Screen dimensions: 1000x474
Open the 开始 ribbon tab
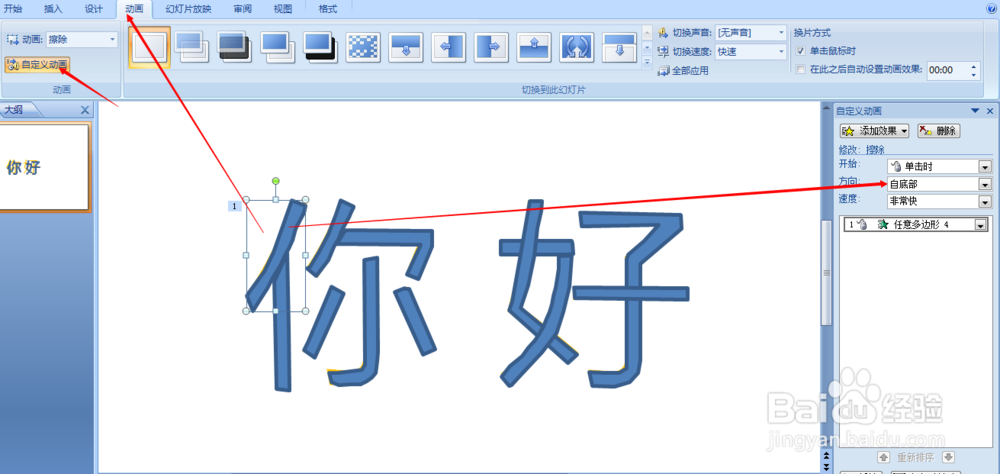tap(13, 9)
